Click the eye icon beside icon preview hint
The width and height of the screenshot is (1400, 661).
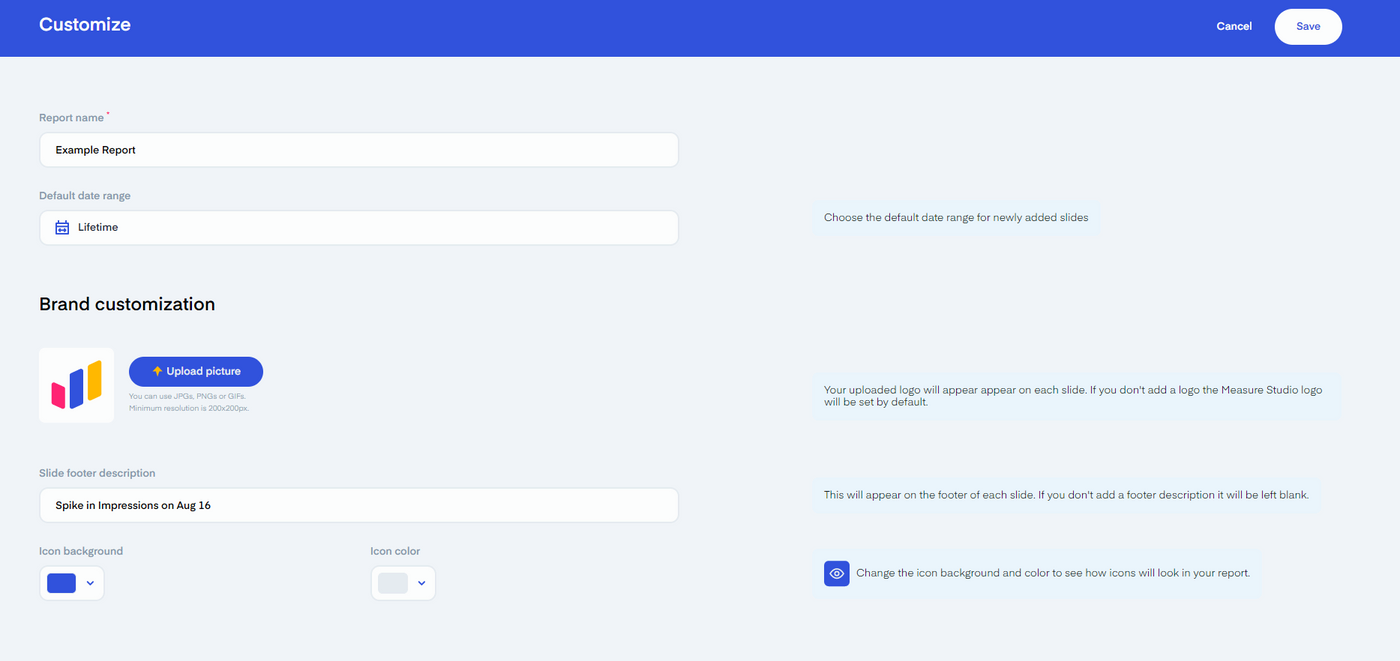[x=837, y=573]
